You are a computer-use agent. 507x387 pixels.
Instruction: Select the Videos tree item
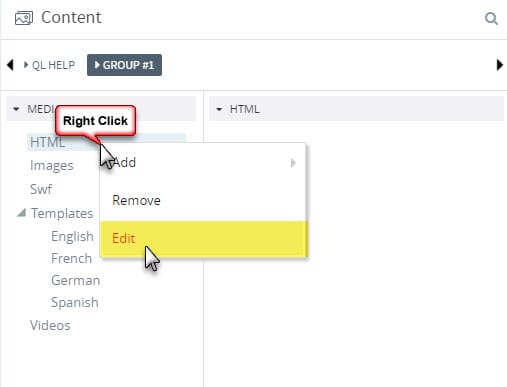click(x=50, y=325)
